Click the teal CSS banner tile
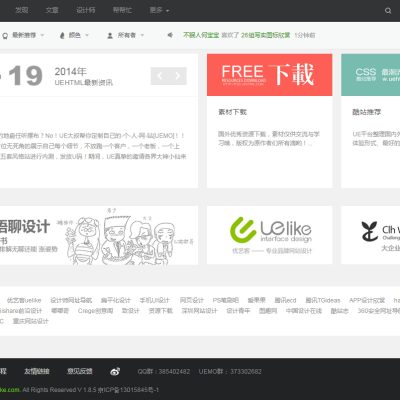The width and height of the screenshot is (400, 400). 370,75
